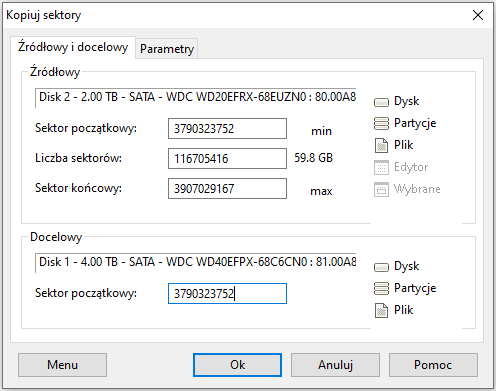Image resolution: width=496 pixels, height=391 pixels.
Task: Open help via Pomoc button
Action: (433, 365)
